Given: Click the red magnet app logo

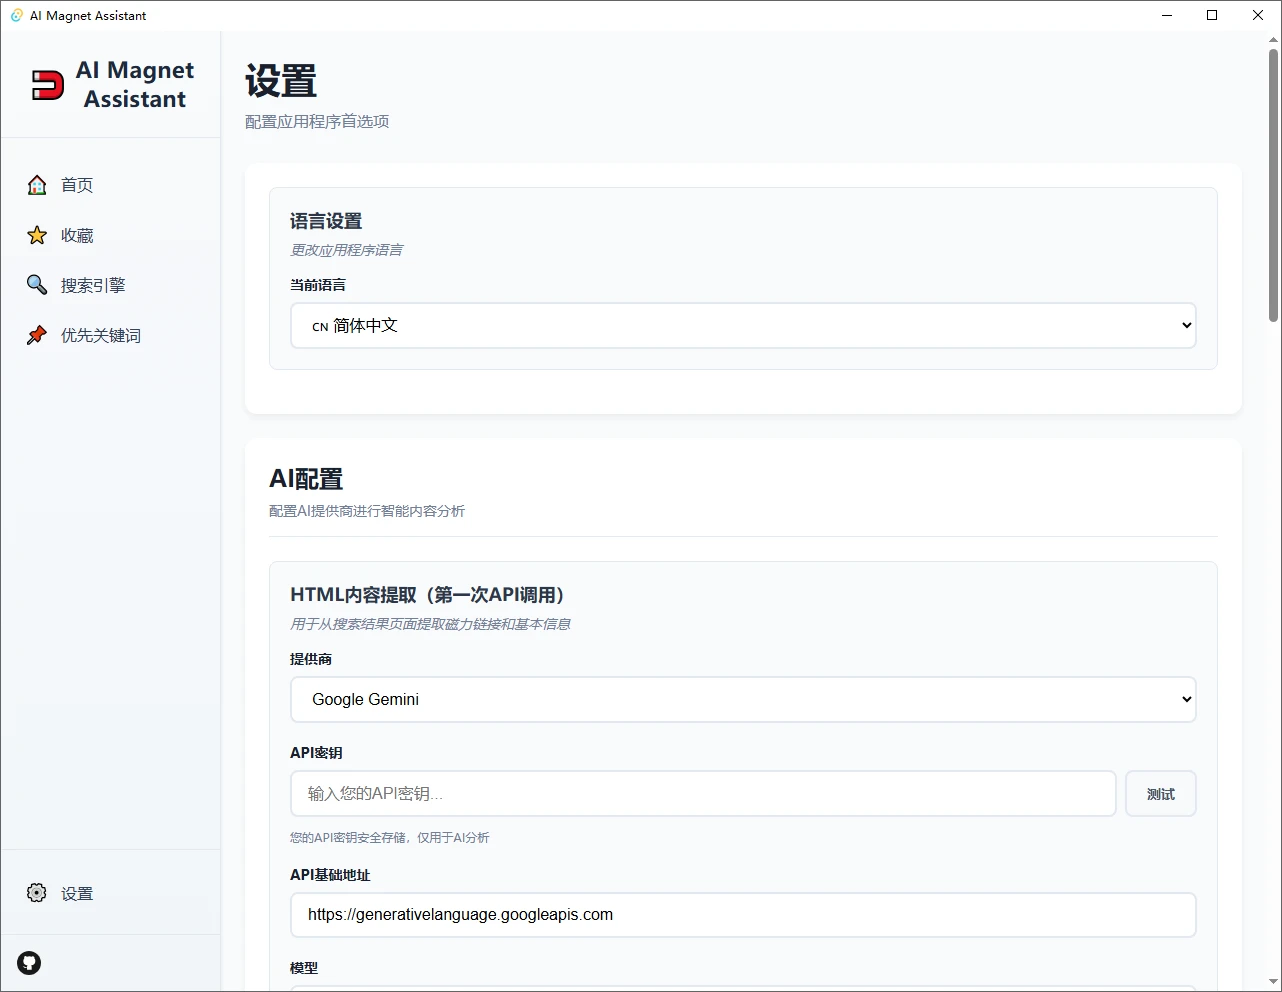Looking at the screenshot, I should tap(47, 85).
